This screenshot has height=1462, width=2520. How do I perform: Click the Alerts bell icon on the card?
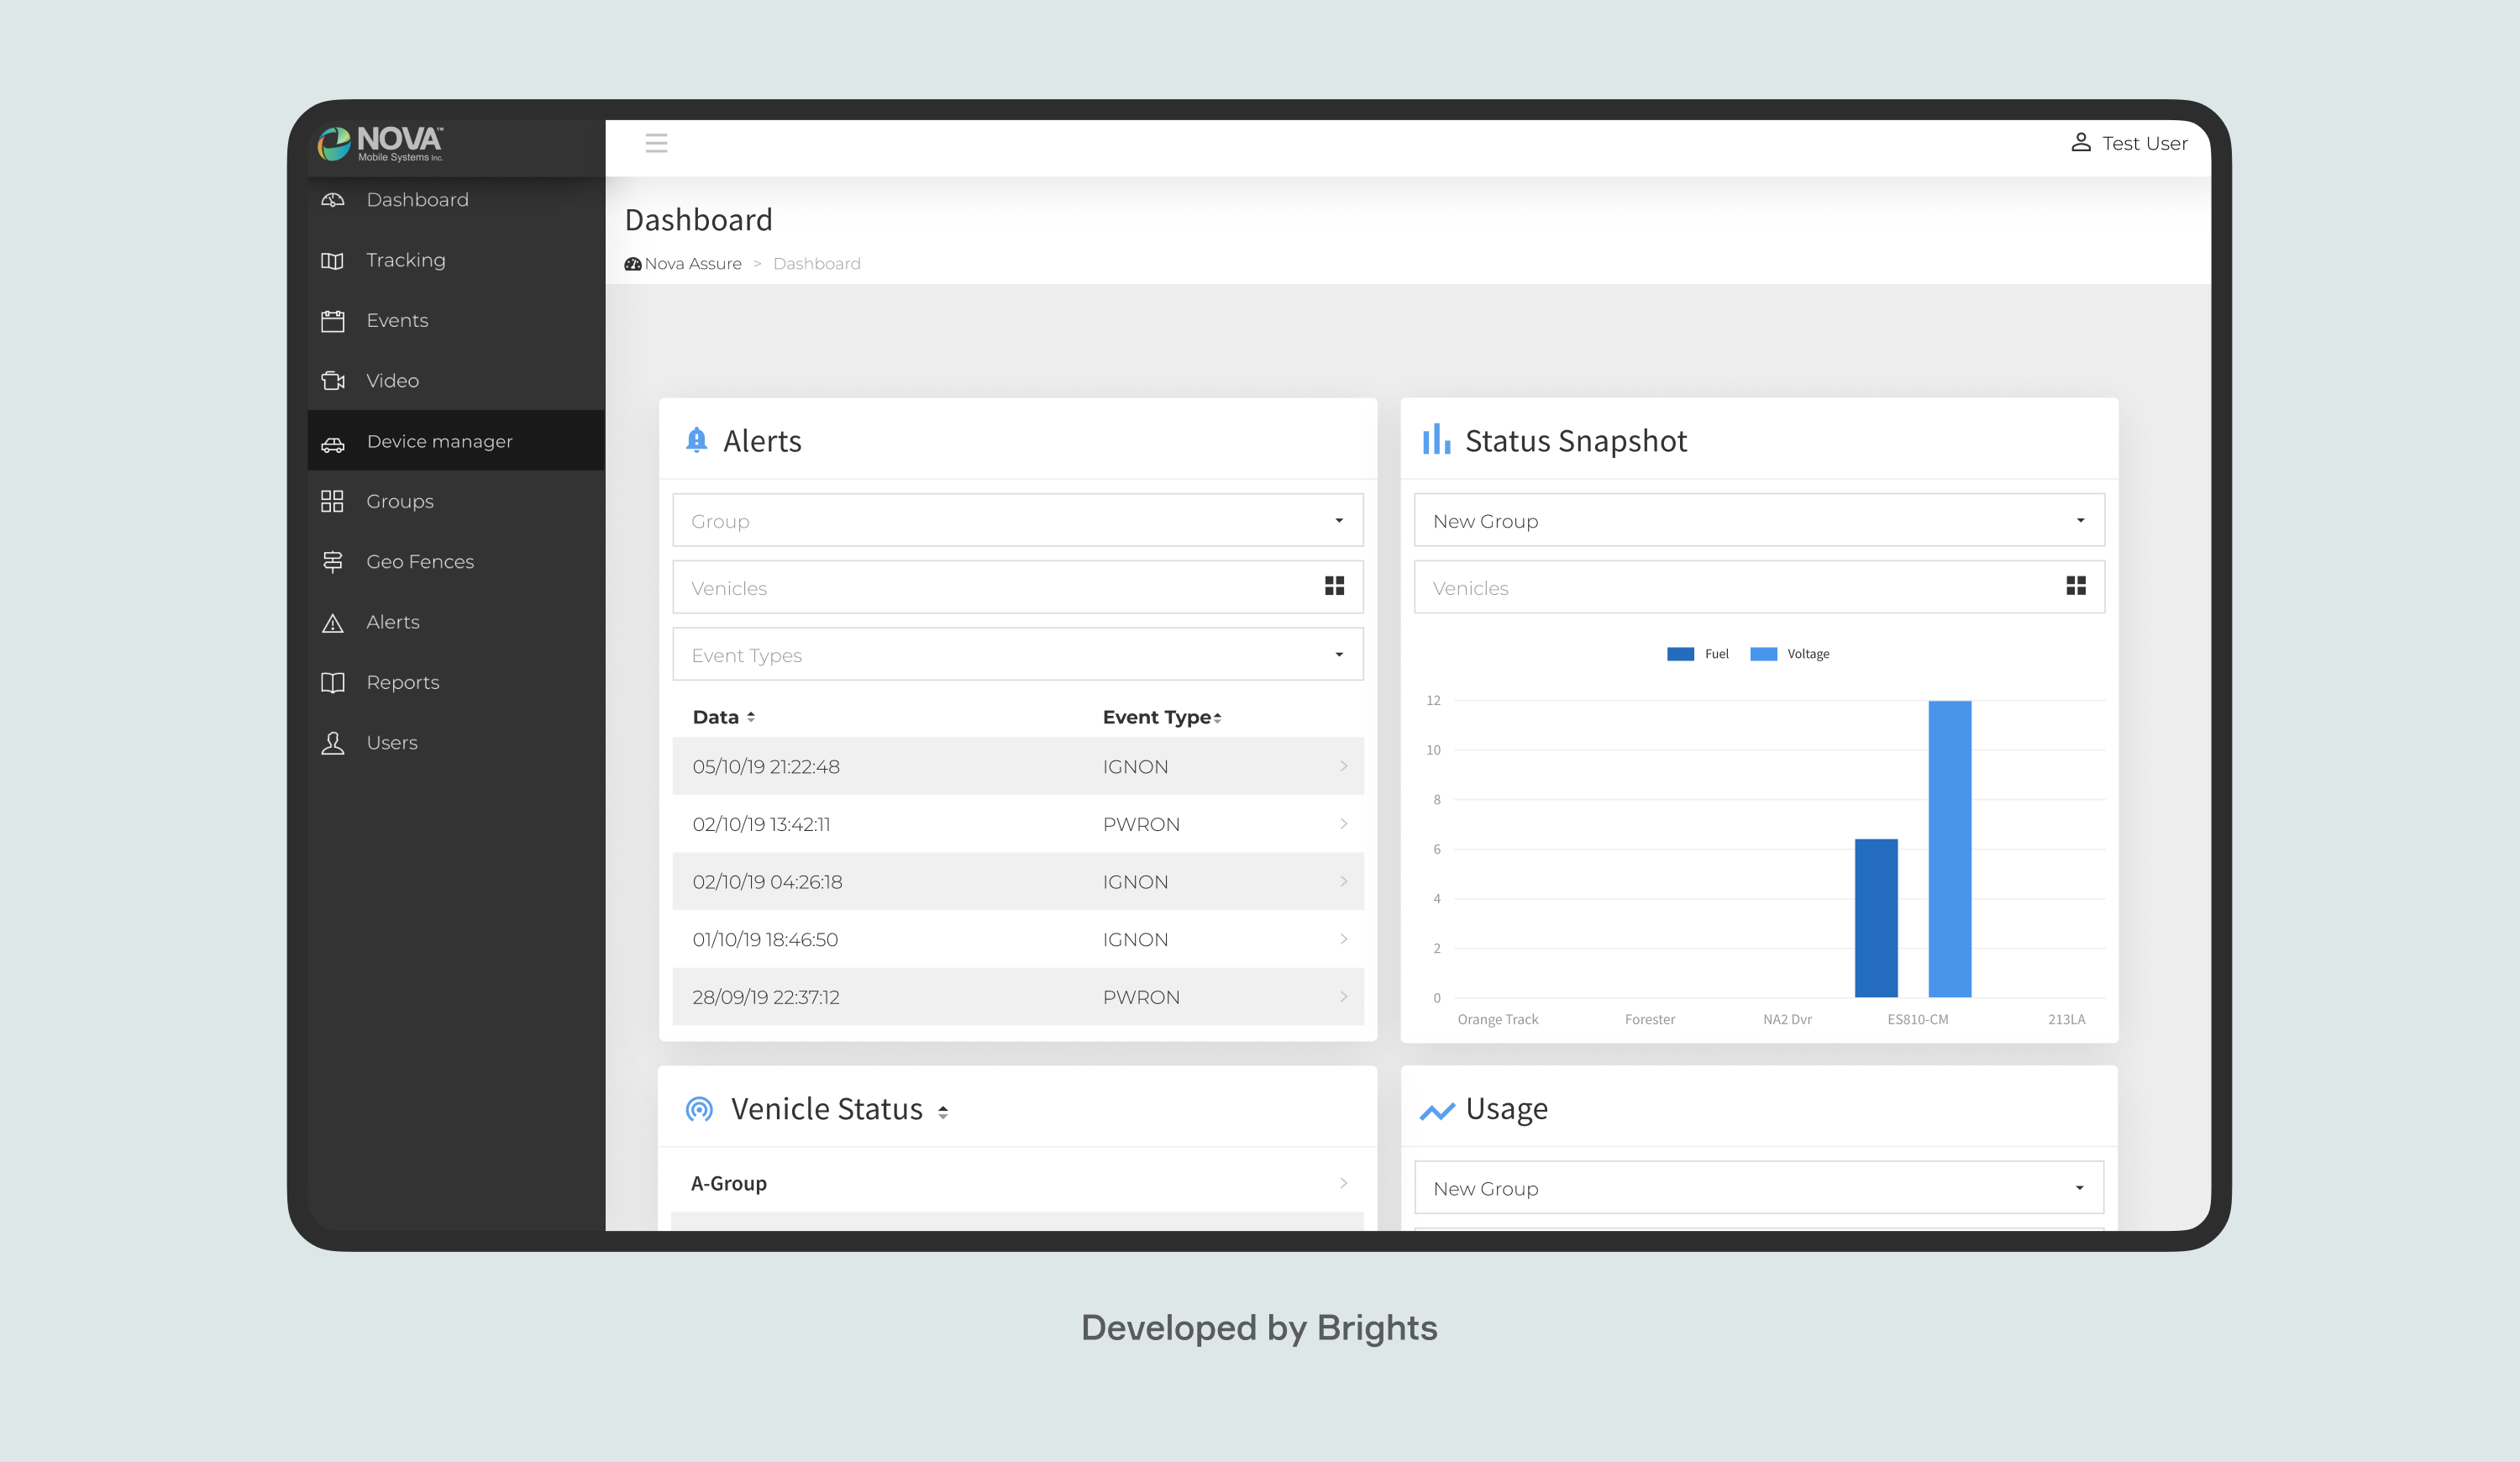[697, 440]
